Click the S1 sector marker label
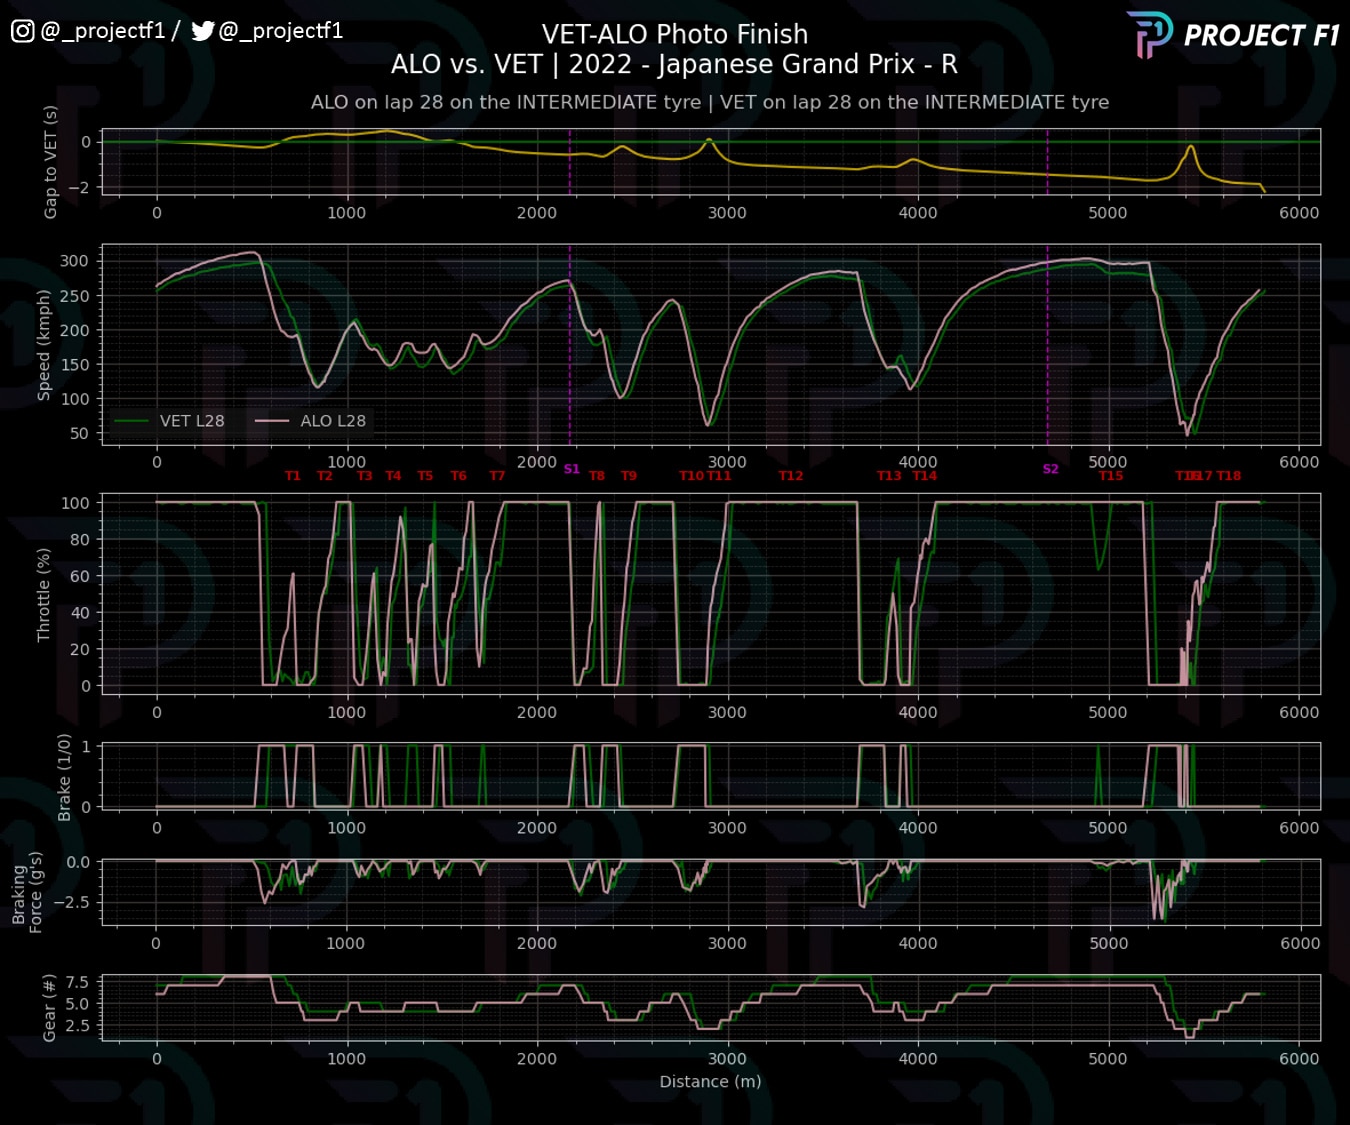Viewport: 1350px width, 1125px height. click(x=572, y=468)
